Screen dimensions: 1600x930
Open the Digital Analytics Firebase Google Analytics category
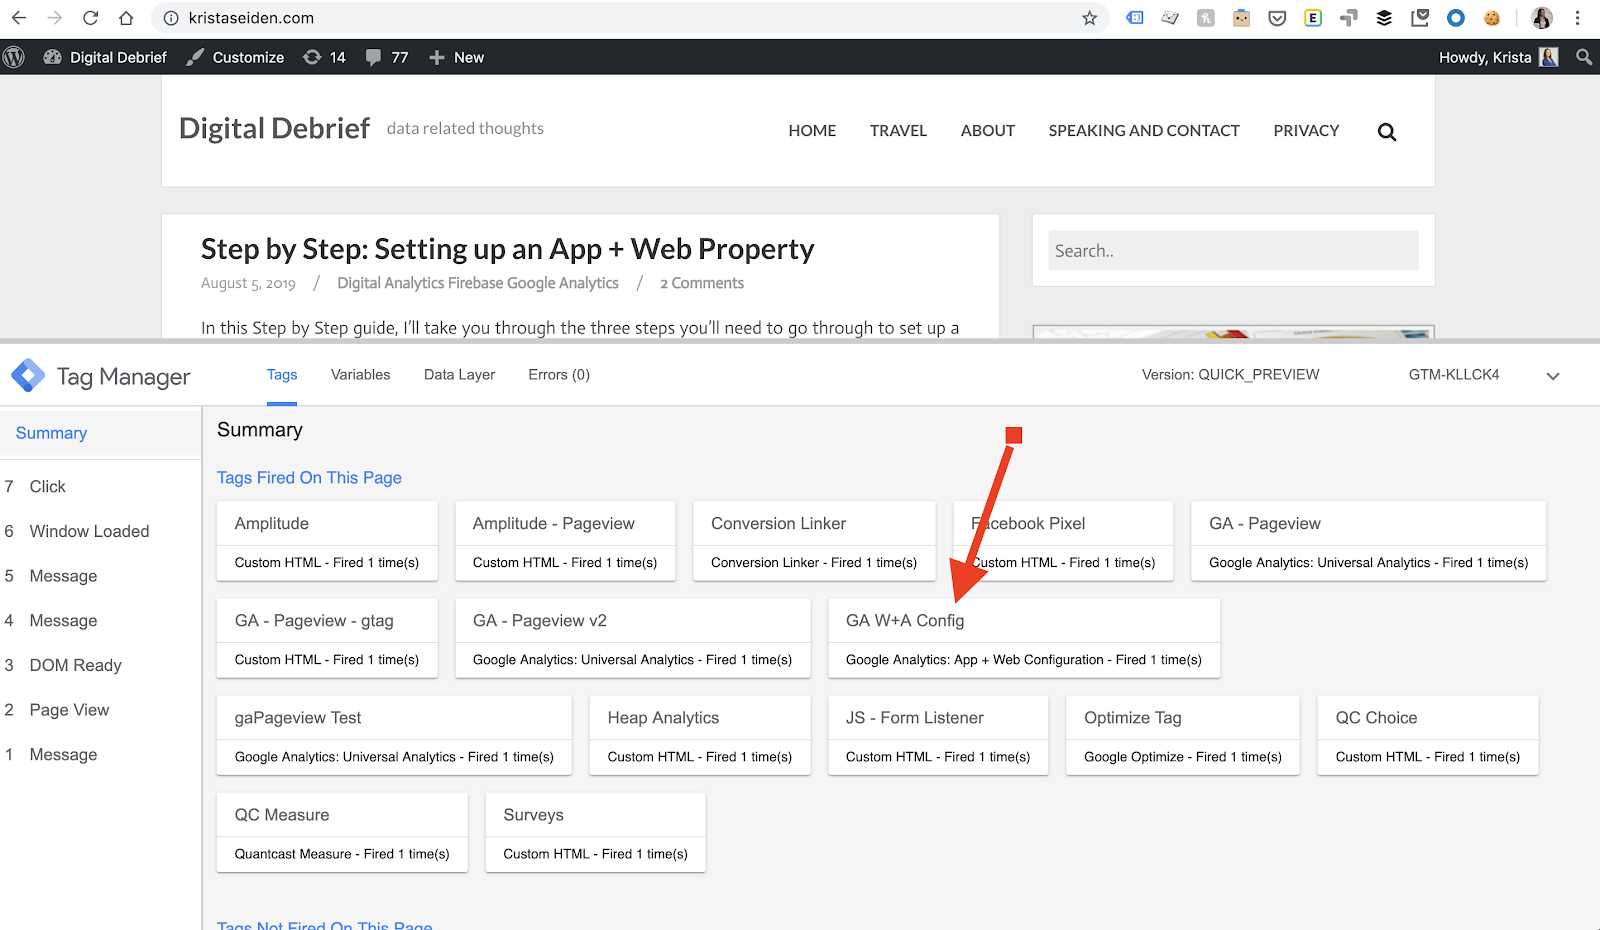pyautogui.click(x=478, y=283)
